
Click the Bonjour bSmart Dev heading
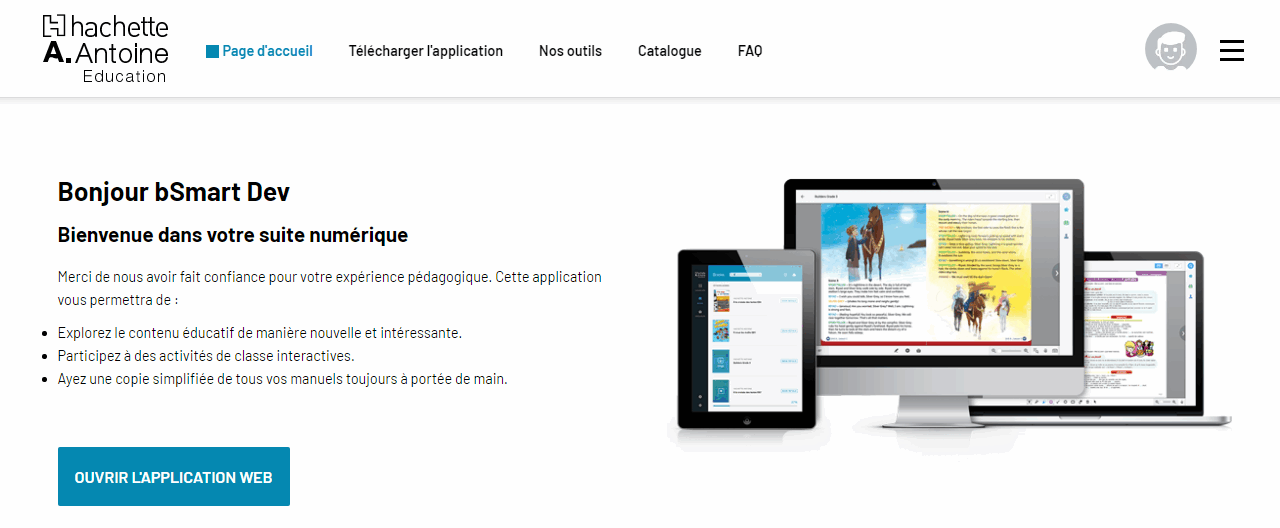click(174, 192)
